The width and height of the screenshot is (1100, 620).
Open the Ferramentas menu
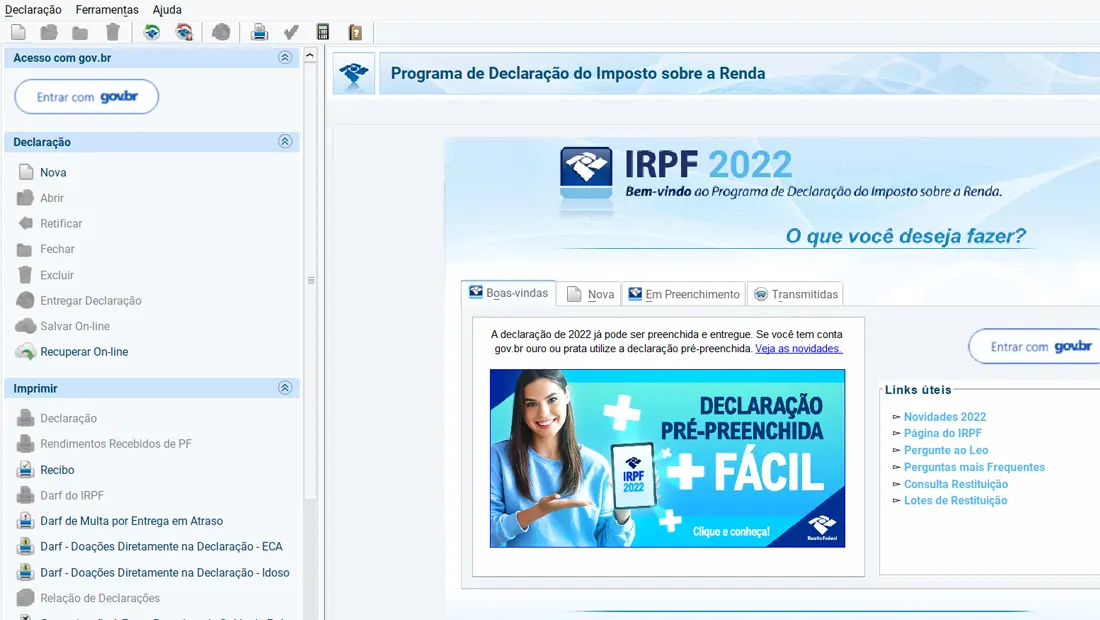(107, 10)
